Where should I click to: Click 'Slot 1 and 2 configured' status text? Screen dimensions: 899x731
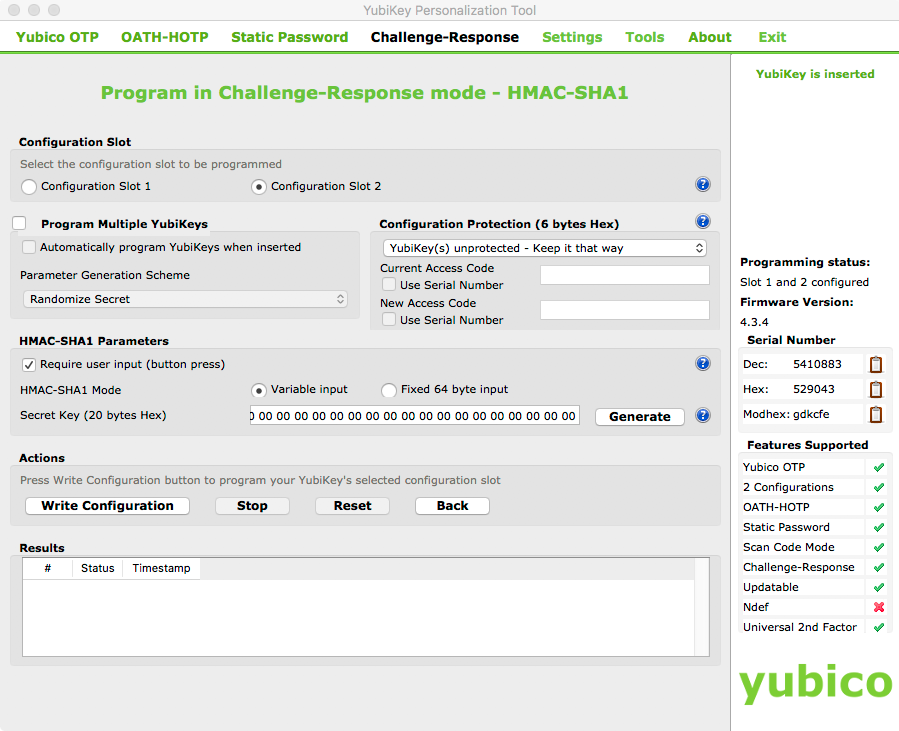804,282
